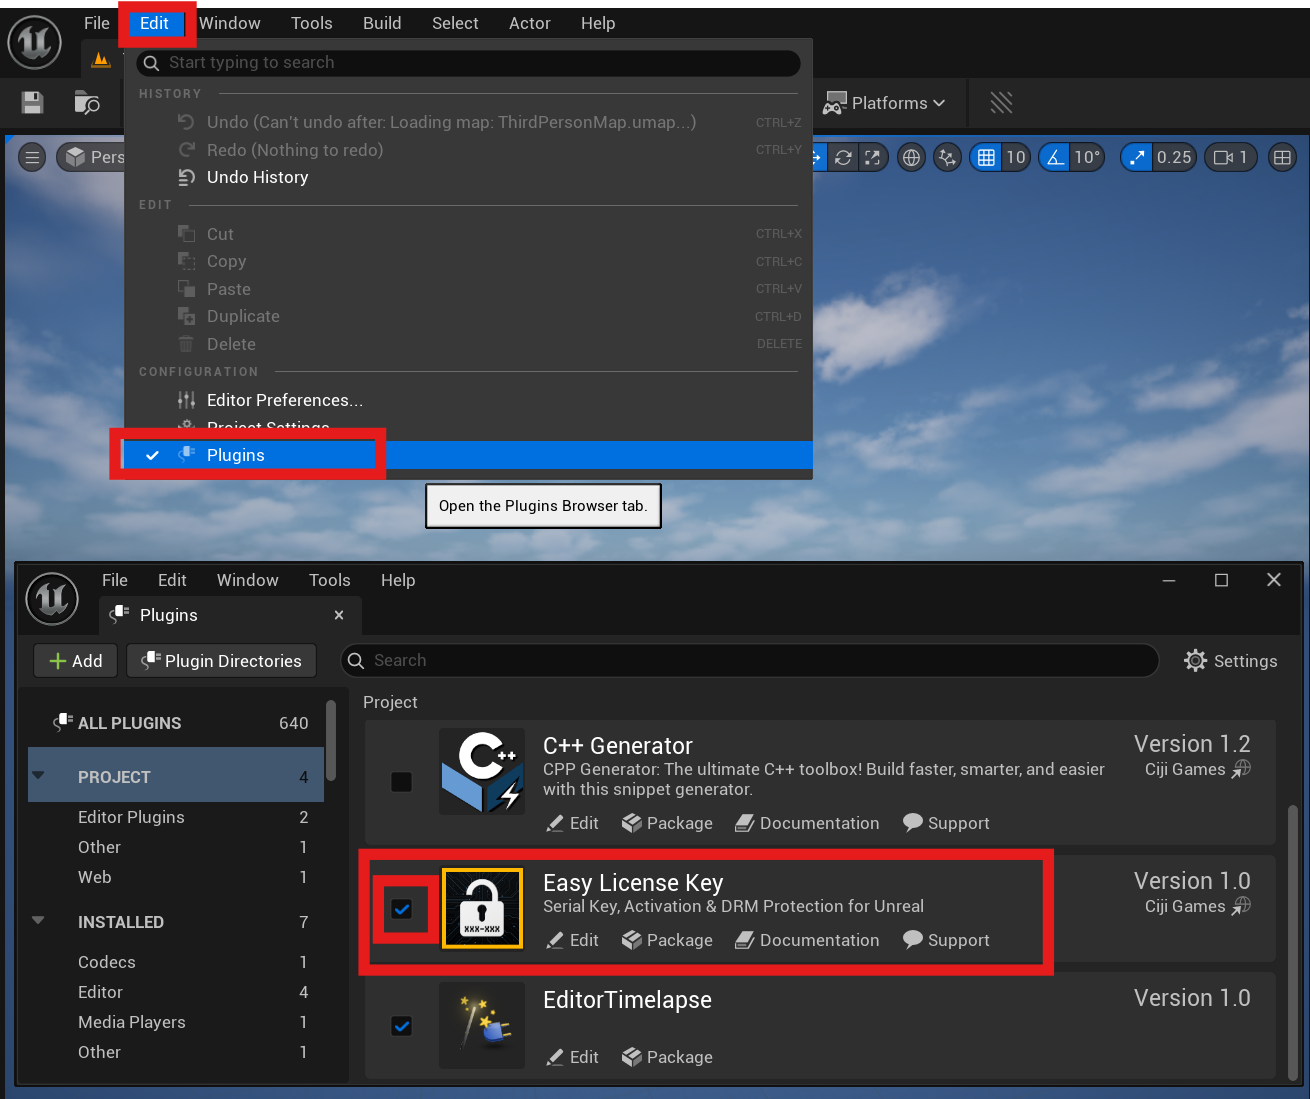Open the Select menu
Viewport: 1310px width, 1099px height.
(455, 23)
